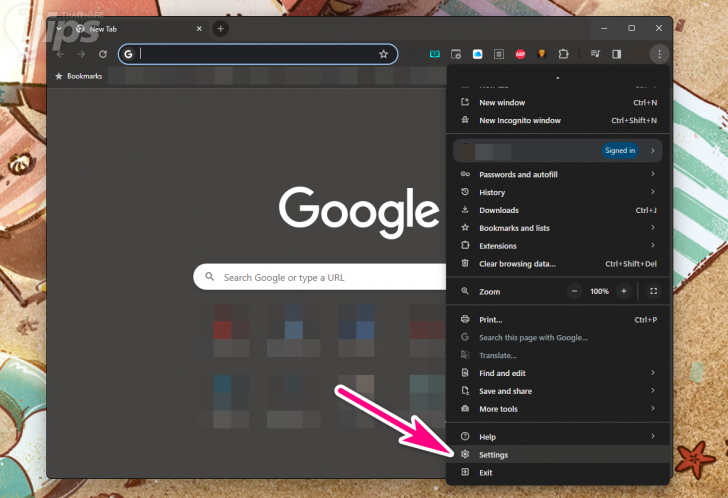Screen dimensions: 728x498
Task: Click the Signed in badge
Action: tap(620, 150)
